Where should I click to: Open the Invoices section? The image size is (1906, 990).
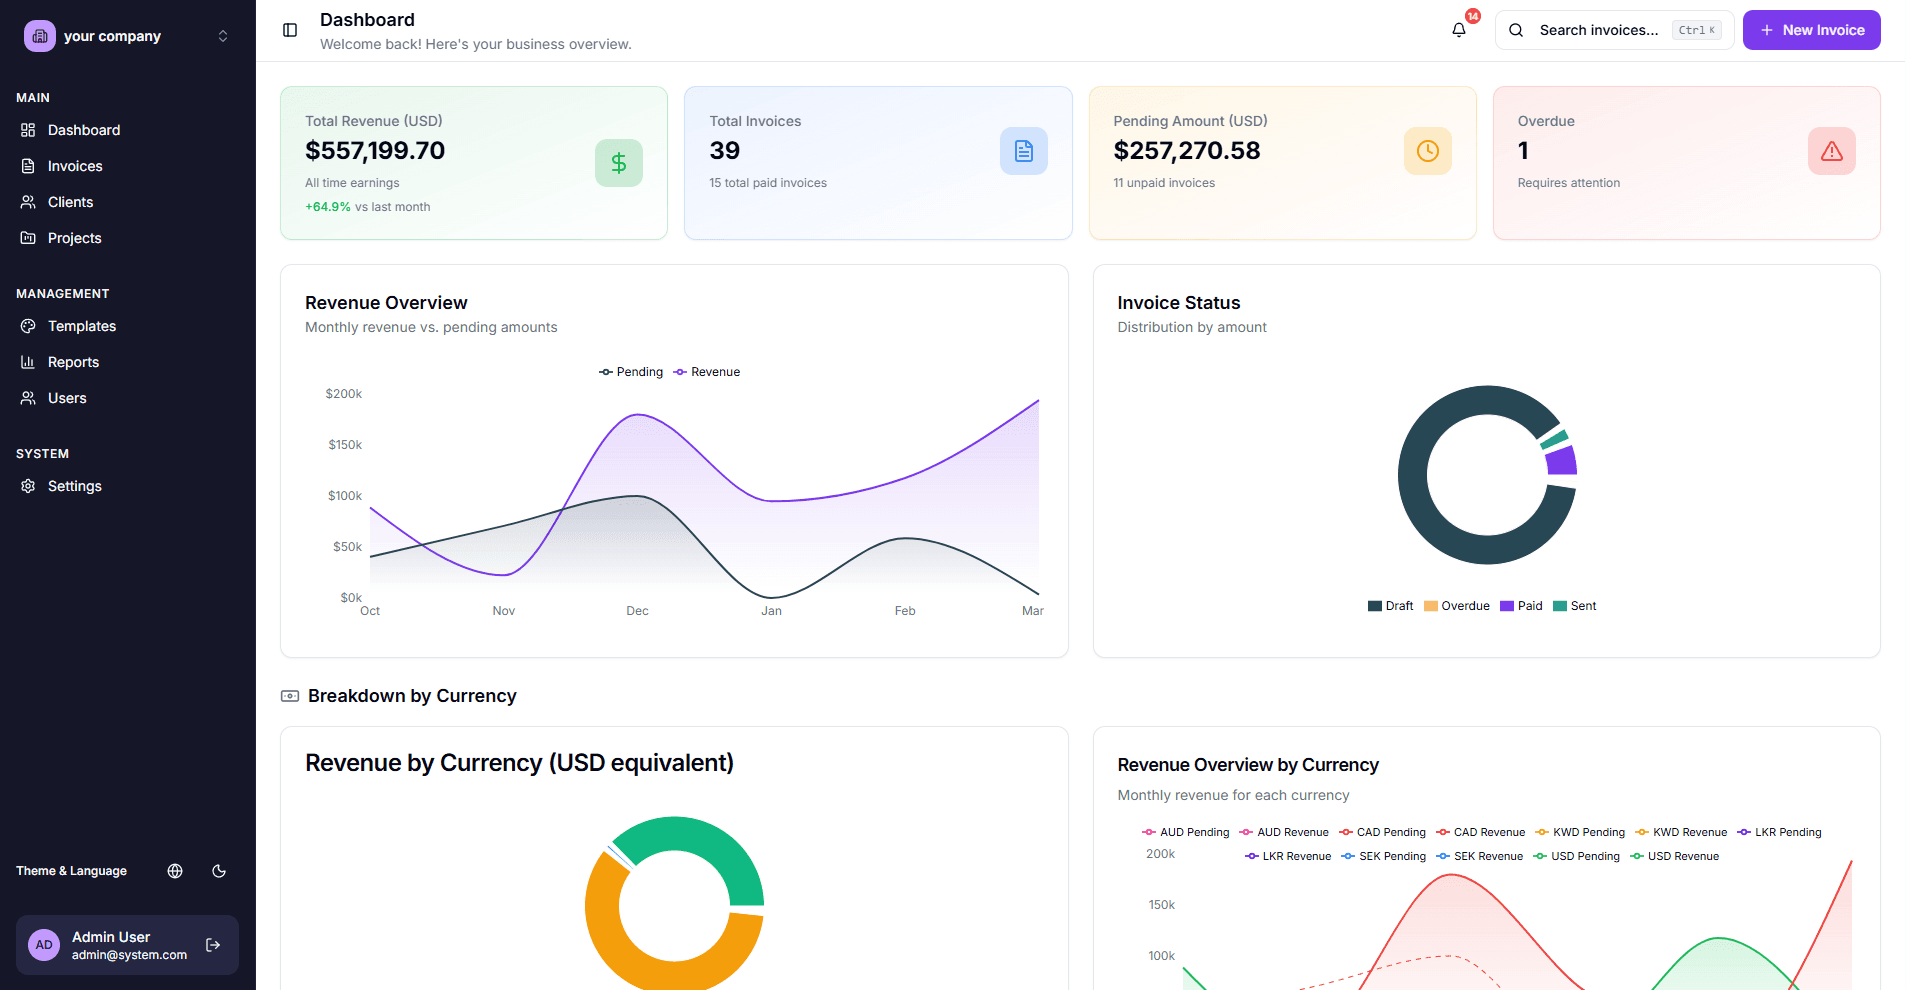[75, 166]
